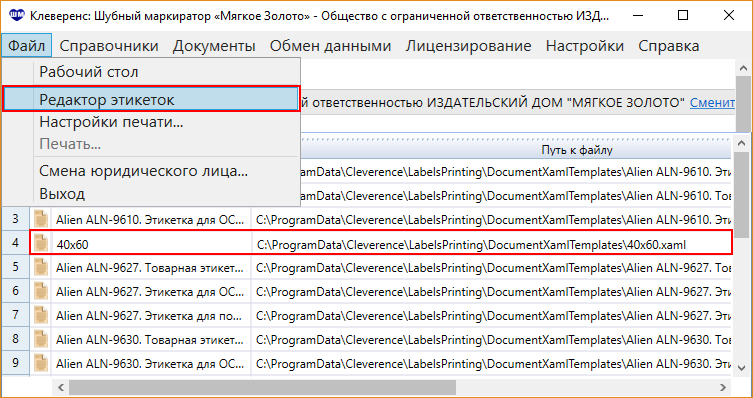
Task: Click the application logo in title bar
Action: pyautogui.click(x=16, y=15)
